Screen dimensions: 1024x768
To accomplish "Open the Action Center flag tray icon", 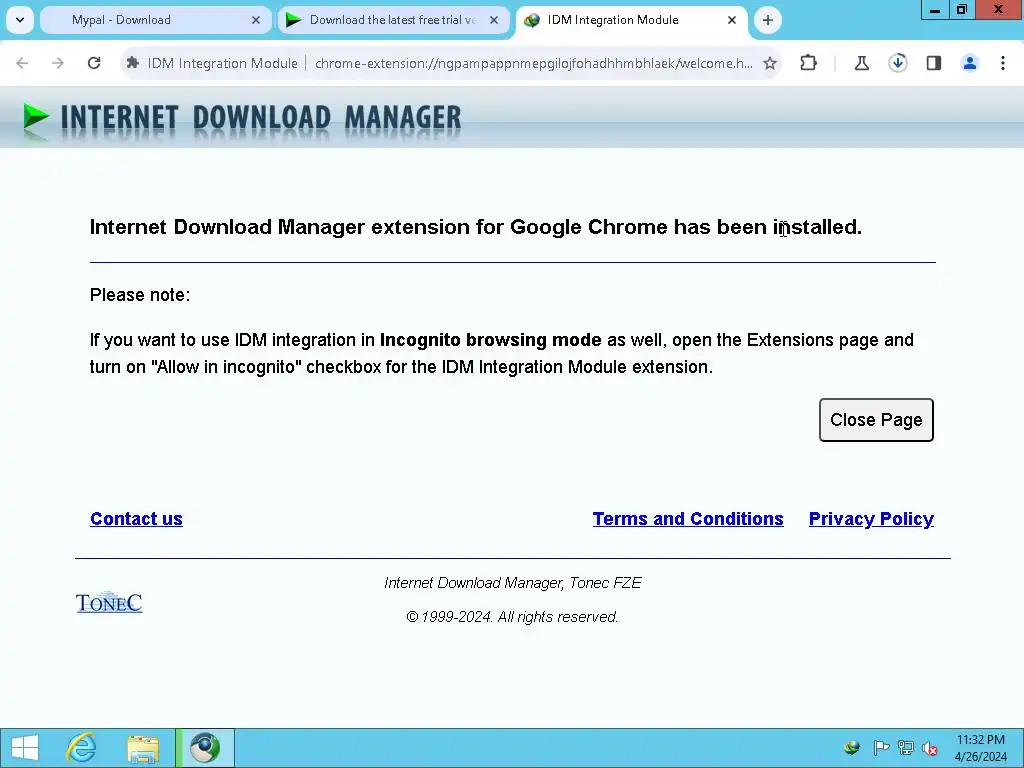I will pyautogui.click(x=881, y=748).
